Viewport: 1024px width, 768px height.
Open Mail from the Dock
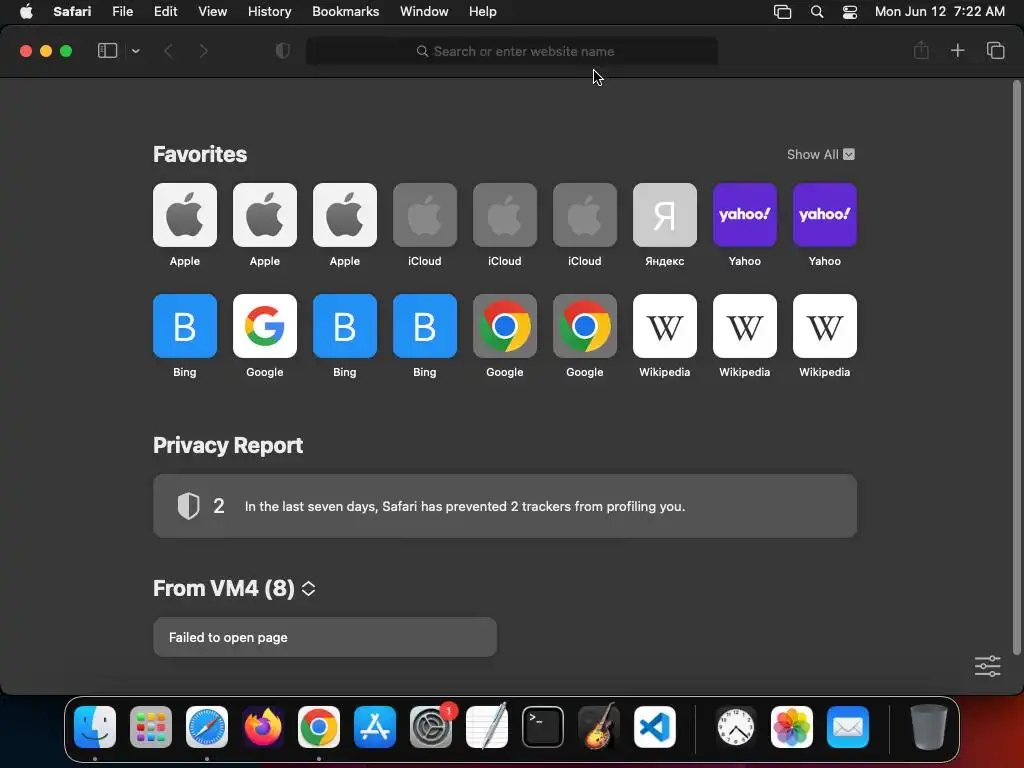[x=848, y=727]
